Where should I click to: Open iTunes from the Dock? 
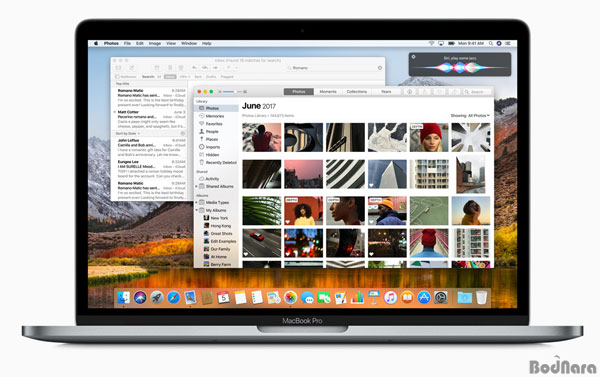pos(390,297)
